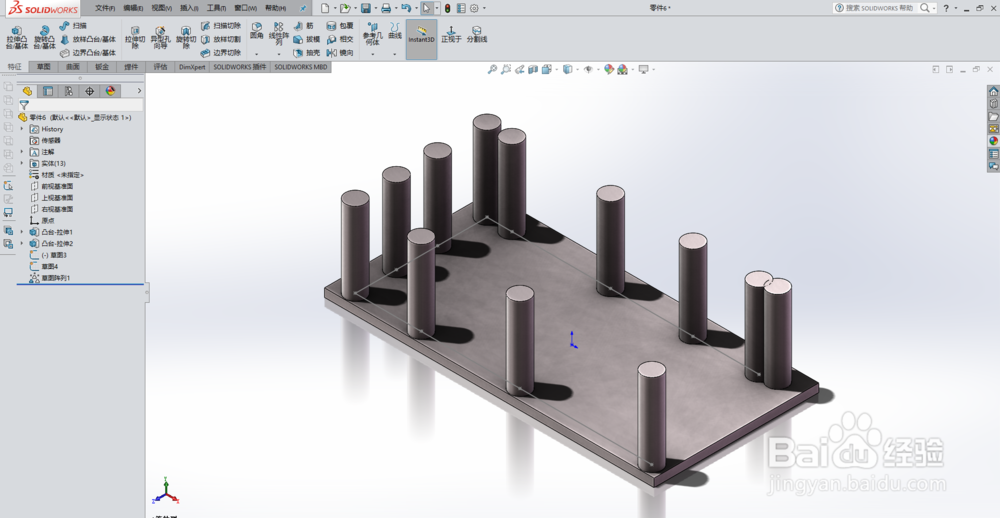Select the 圆角 fillet tool
The width and height of the screenshot is (1000, 518).
[x=256, y=31]
